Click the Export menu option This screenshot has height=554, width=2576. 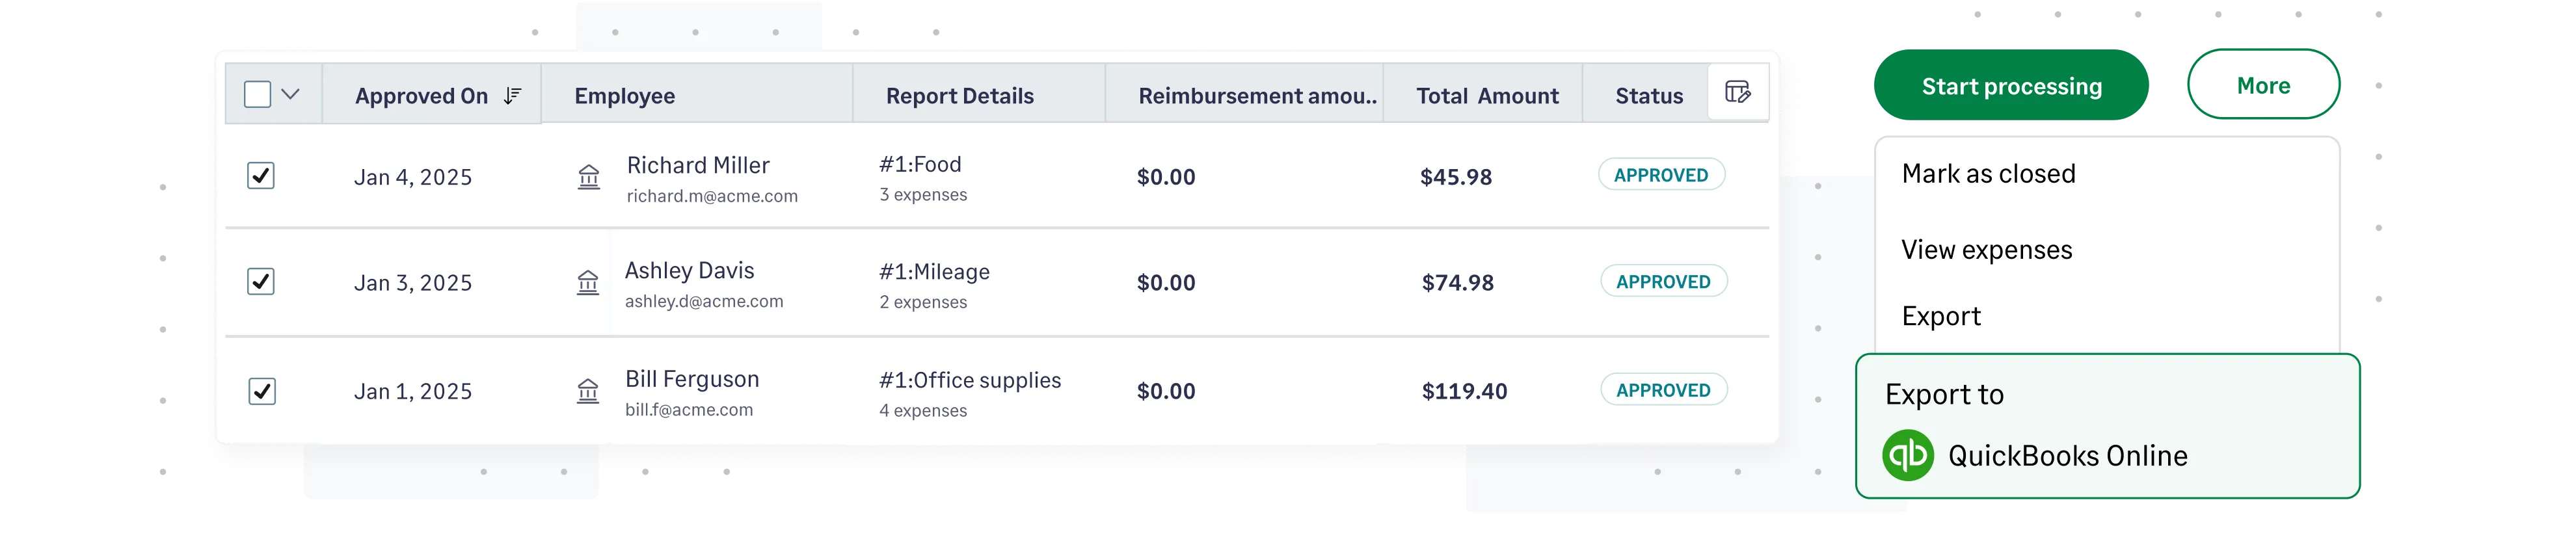[1941, 315]
